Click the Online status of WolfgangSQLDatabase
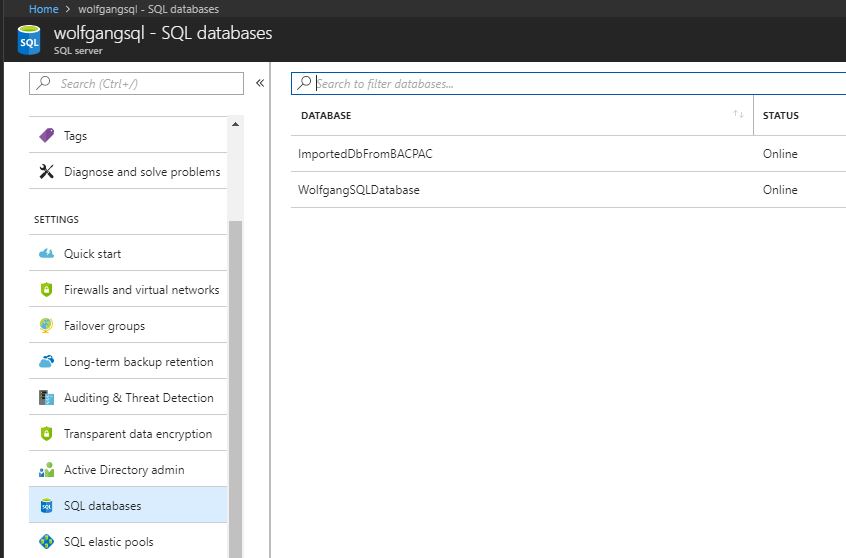This screenshot has width=846, height=558. [x=780, y=190]
